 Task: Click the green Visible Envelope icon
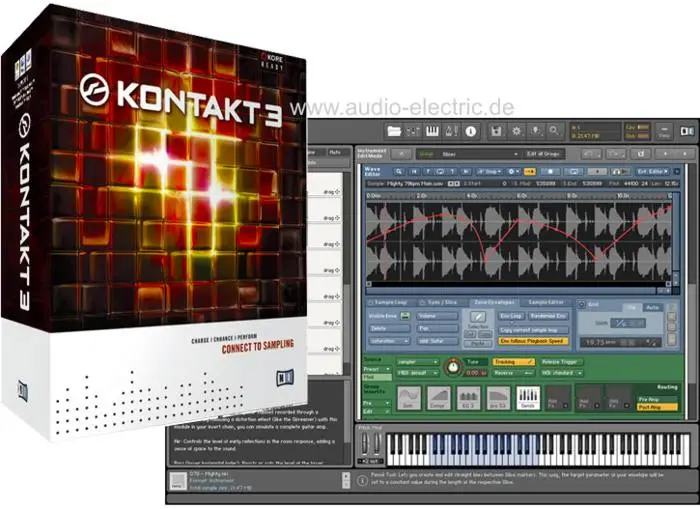click(405, 316)
